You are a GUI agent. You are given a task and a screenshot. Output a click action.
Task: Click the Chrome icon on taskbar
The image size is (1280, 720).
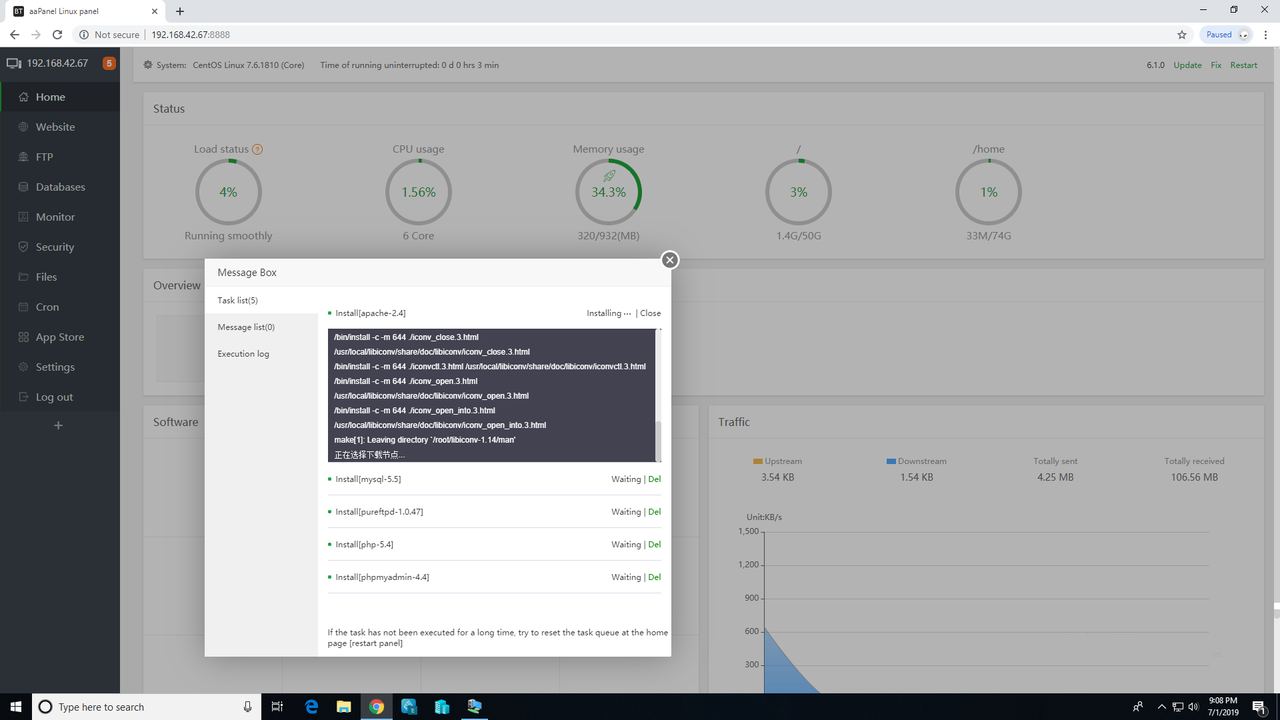click(x=376, y=707)
